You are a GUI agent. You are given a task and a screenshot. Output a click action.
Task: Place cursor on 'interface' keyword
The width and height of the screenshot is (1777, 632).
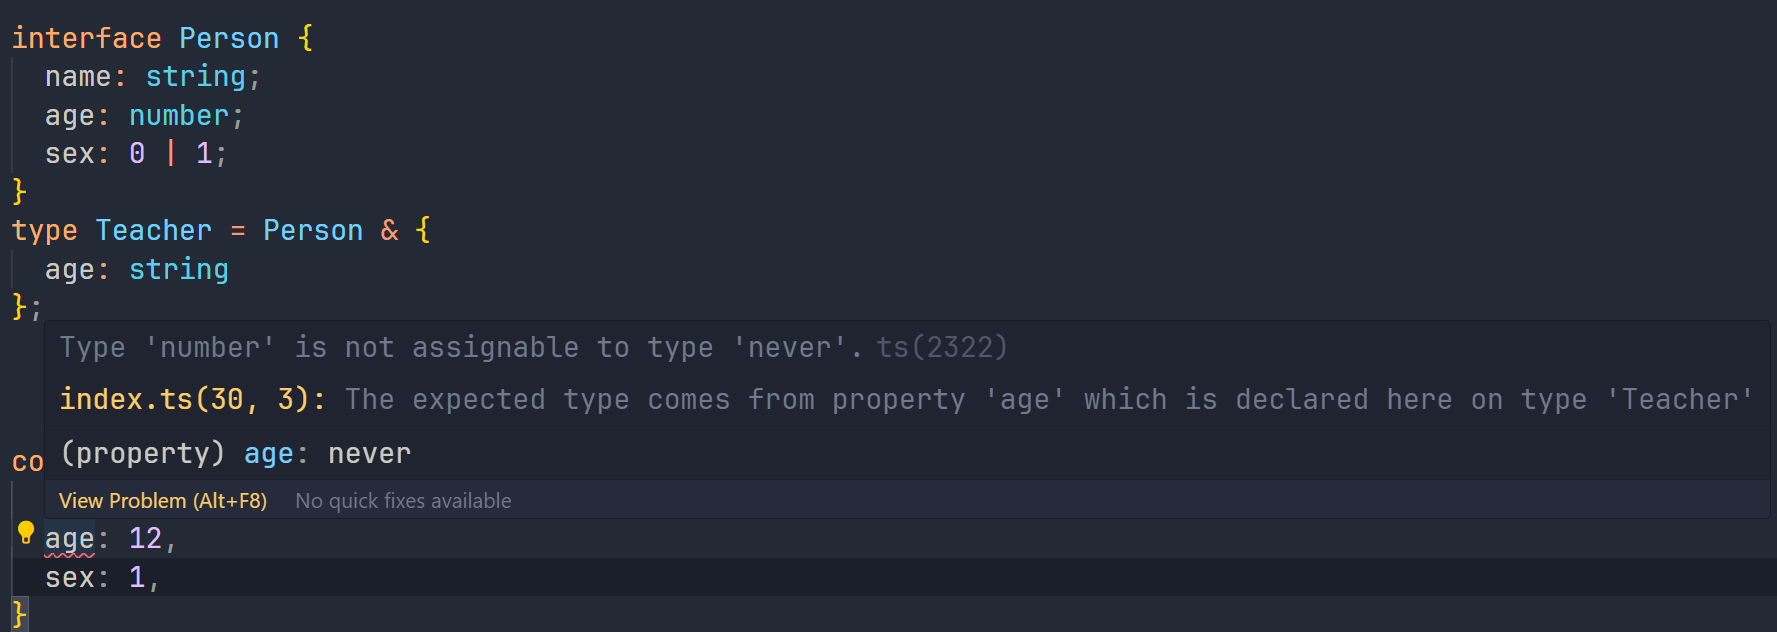(86, 38)
